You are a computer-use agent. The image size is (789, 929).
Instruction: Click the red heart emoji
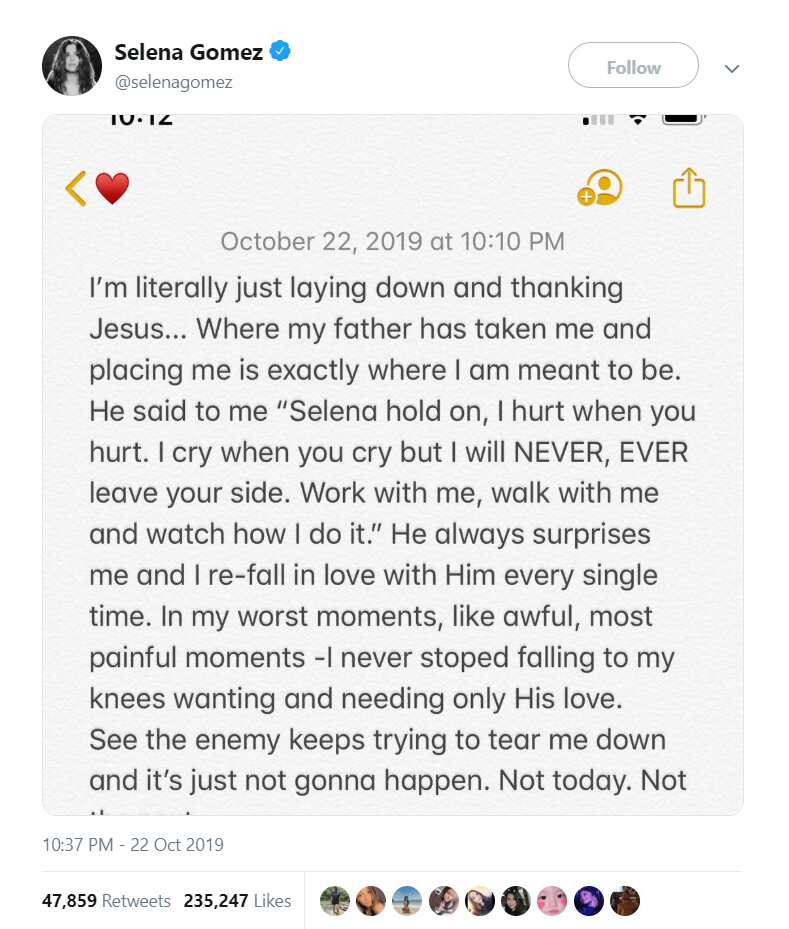point(112,188)
